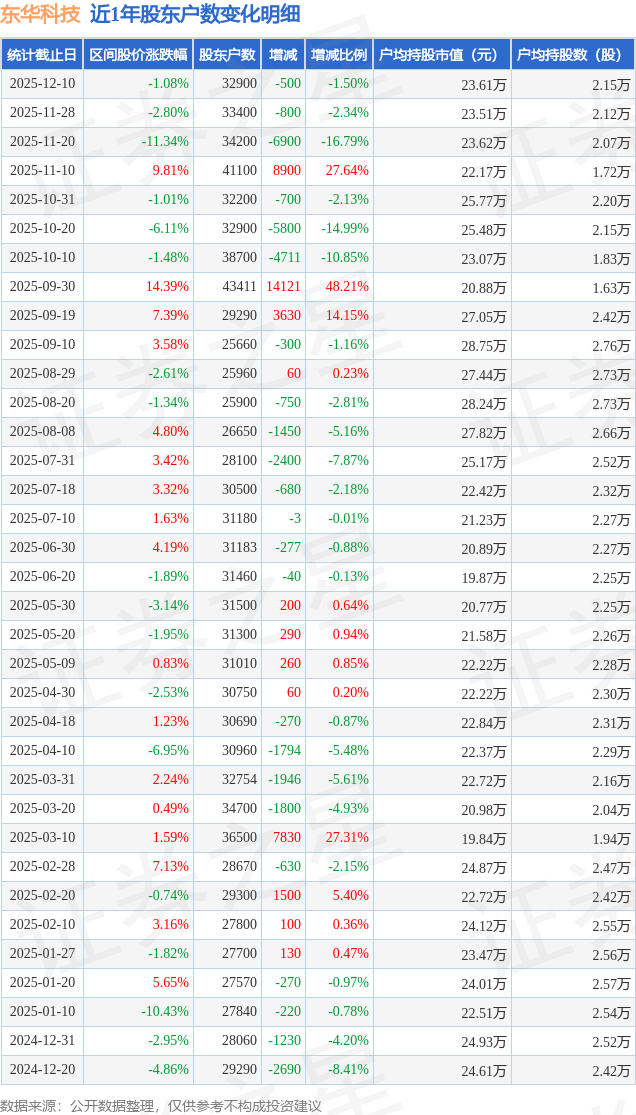
Task: Click the -1794 change cell
Action: coord(283,751)
